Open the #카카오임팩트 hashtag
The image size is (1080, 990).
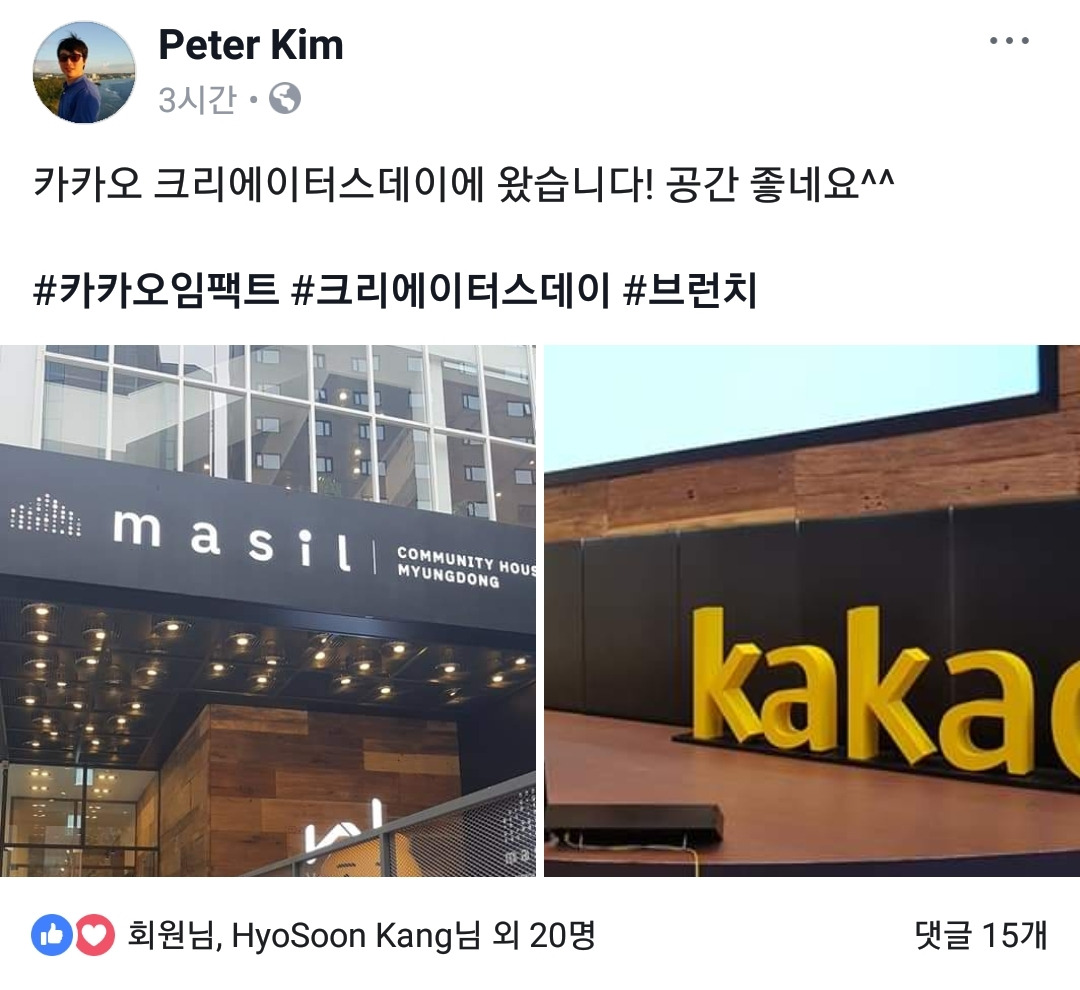(156, 290)
